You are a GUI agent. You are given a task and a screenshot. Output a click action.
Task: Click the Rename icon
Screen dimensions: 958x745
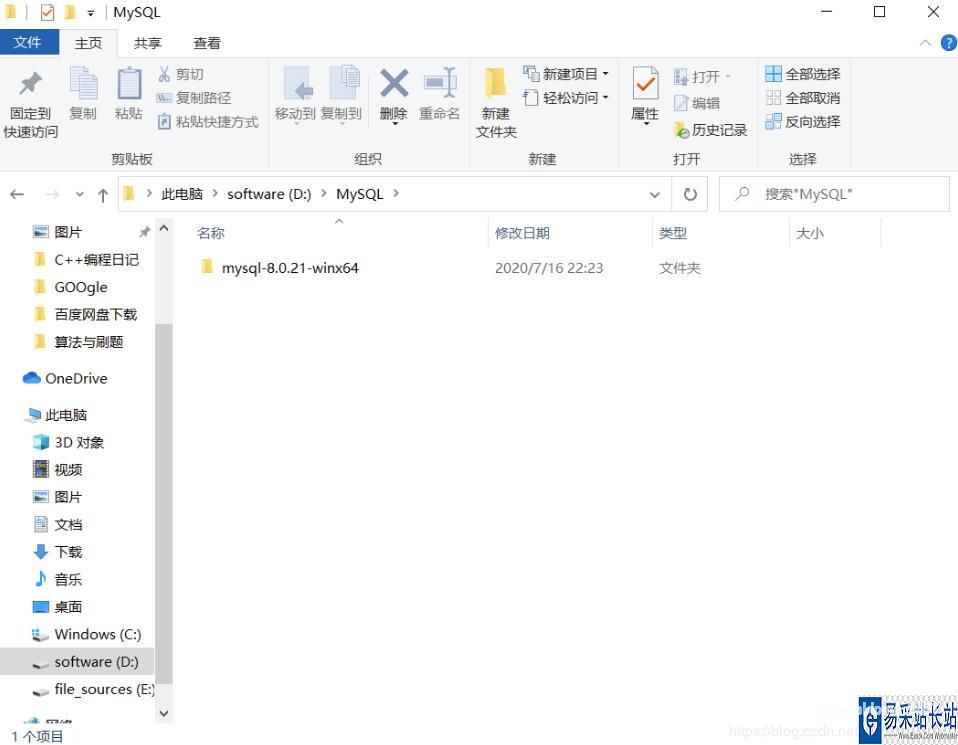440,83
